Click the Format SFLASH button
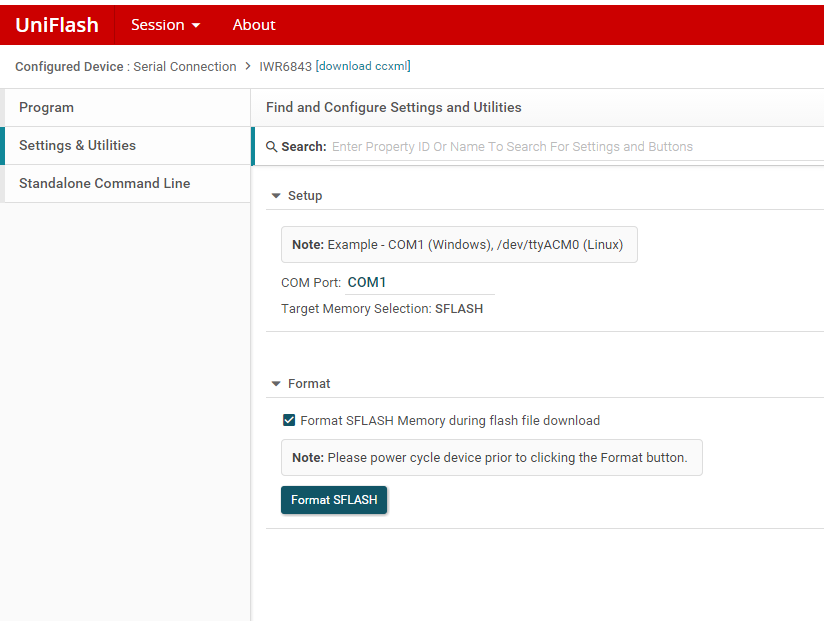Image resolution: width=824 pixels, height=621 pixels. point(334,500)
